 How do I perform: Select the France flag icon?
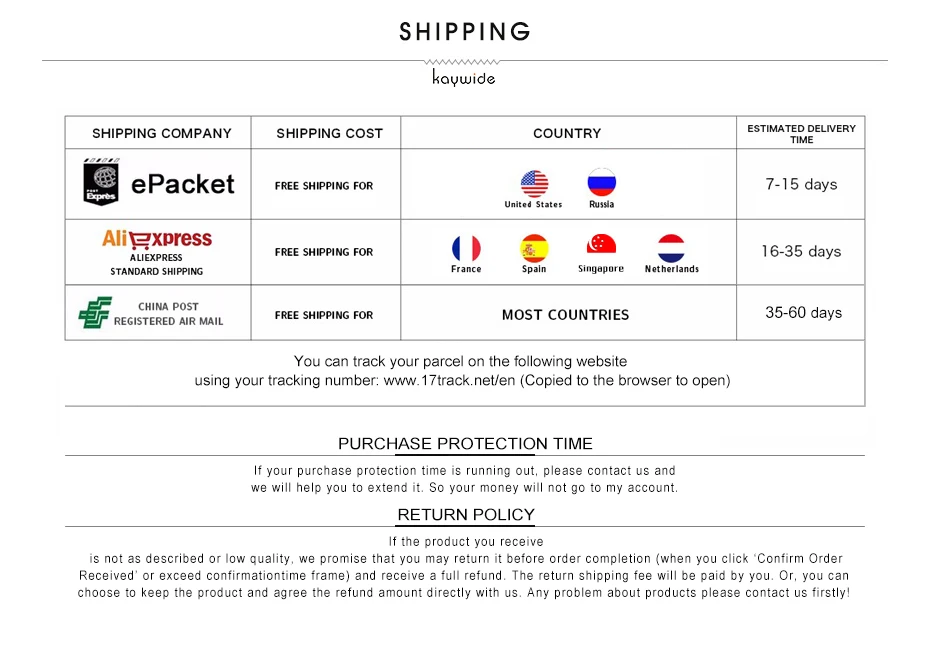(x=466, y=248)
